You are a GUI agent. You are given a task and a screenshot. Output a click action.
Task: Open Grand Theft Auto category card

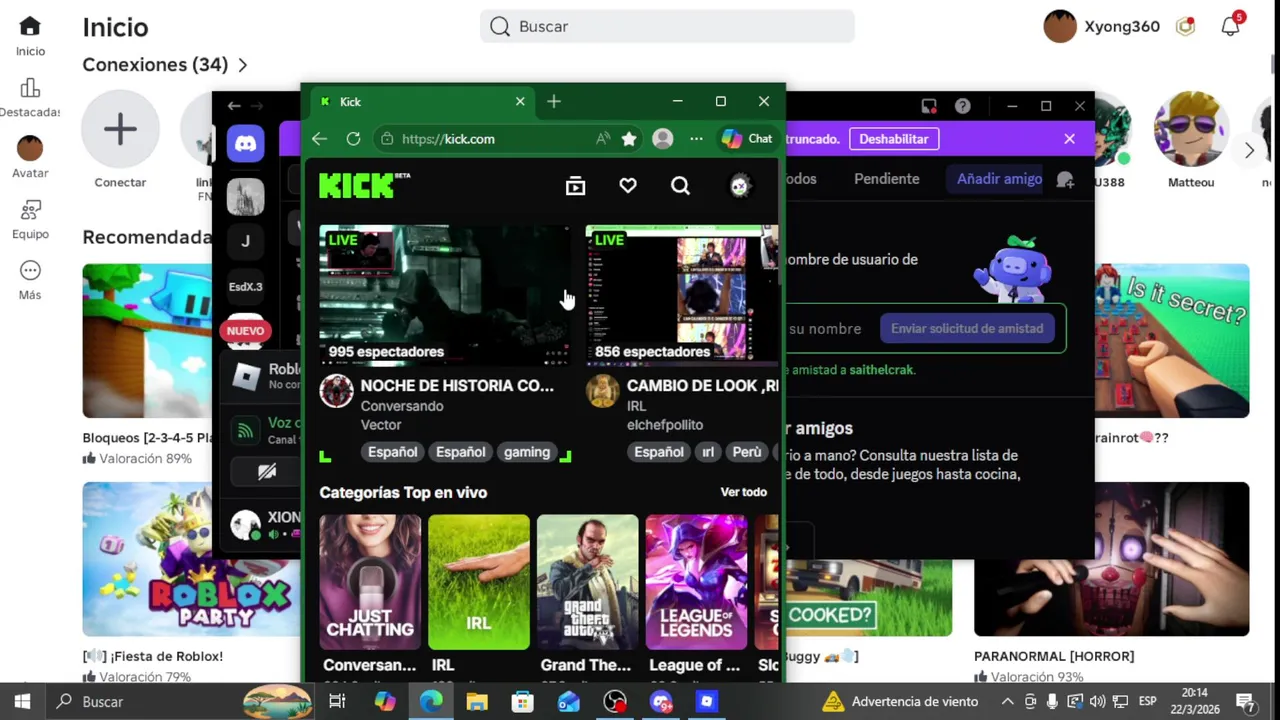coord(587,582)
